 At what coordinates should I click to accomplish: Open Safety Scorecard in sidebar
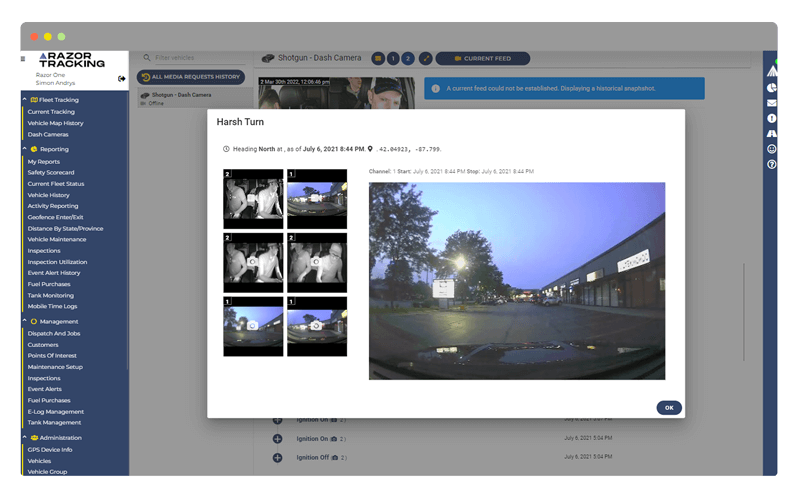51,172
